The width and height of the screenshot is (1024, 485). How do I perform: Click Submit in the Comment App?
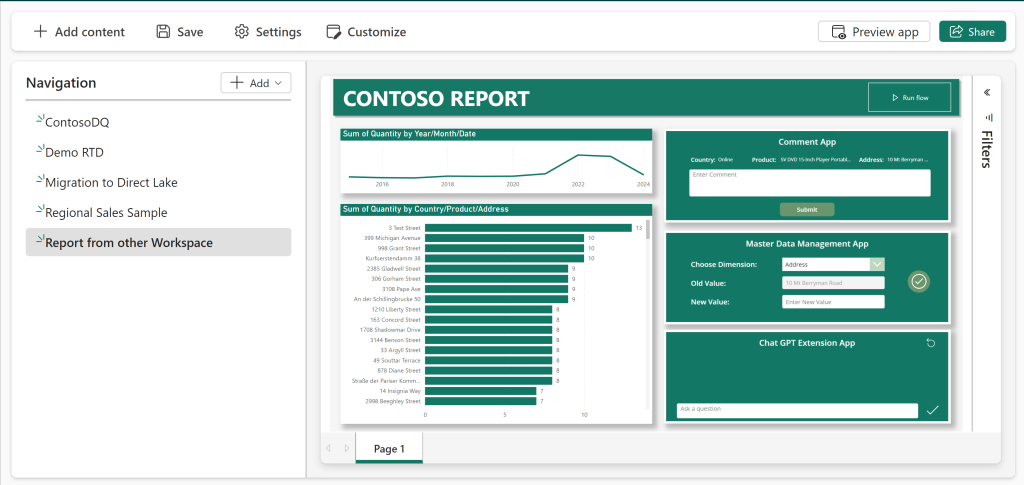pyautogui.click(x=806, y=209)
